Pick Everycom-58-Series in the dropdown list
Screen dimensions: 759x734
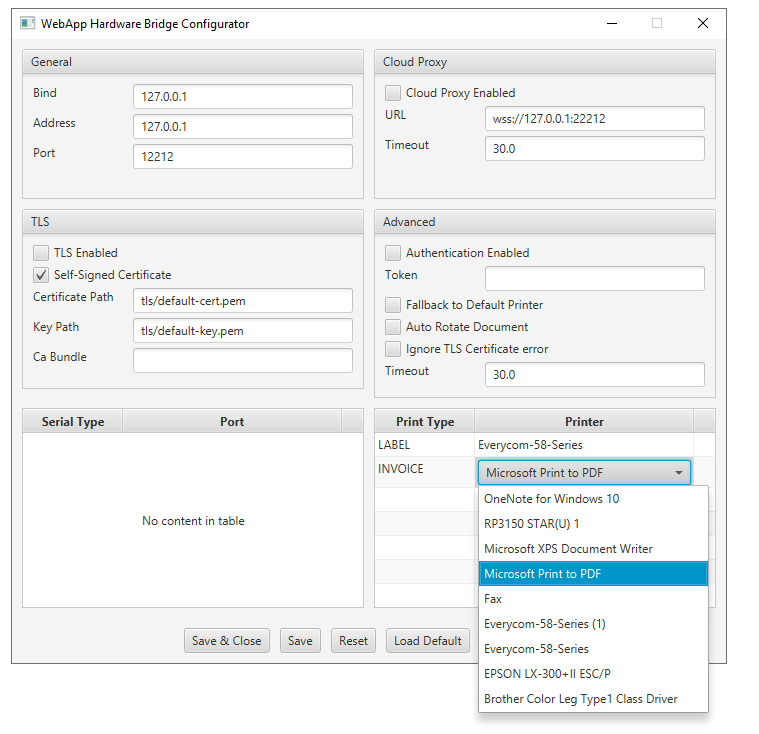[593, 649]
